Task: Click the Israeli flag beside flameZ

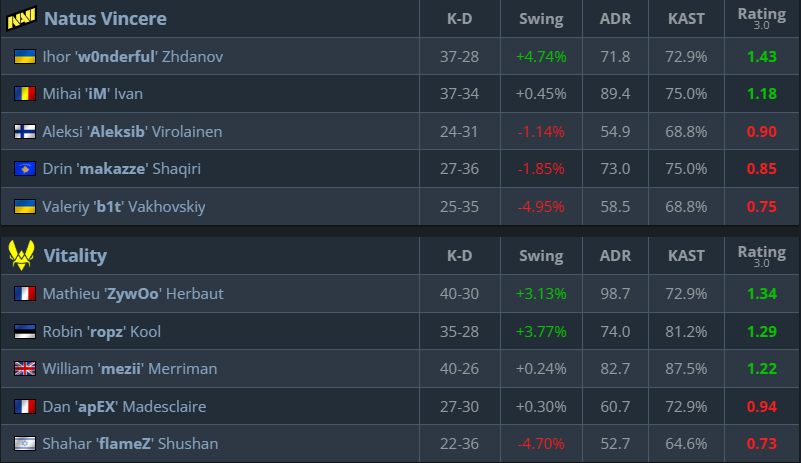Action: pos(25,443)
